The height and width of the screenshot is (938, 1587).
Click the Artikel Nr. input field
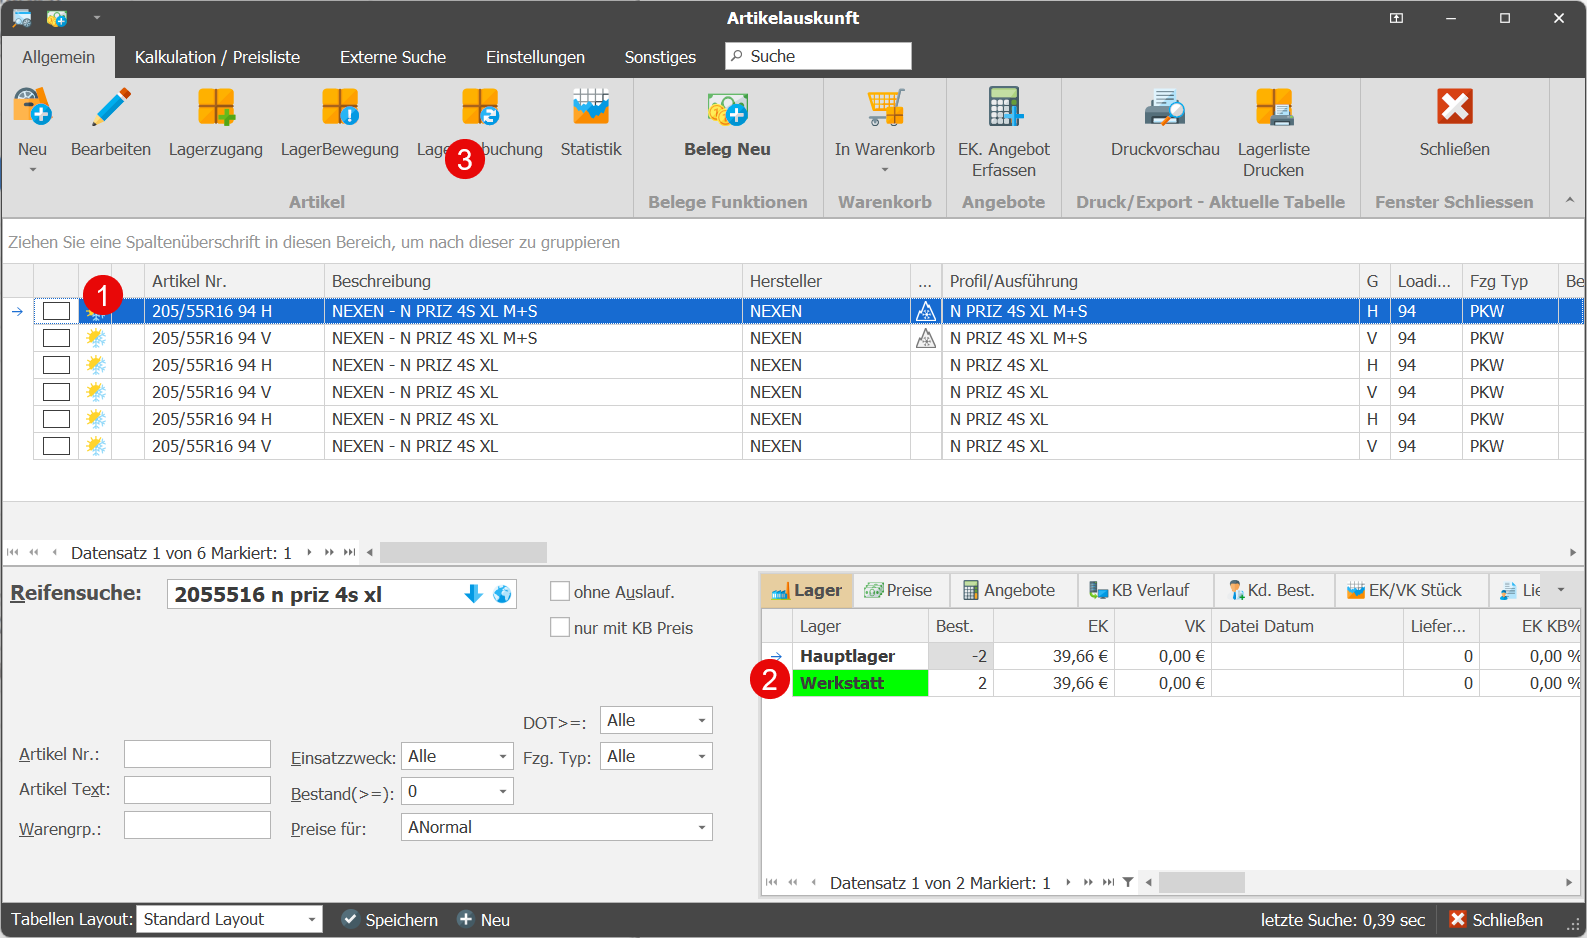(197, 754)
